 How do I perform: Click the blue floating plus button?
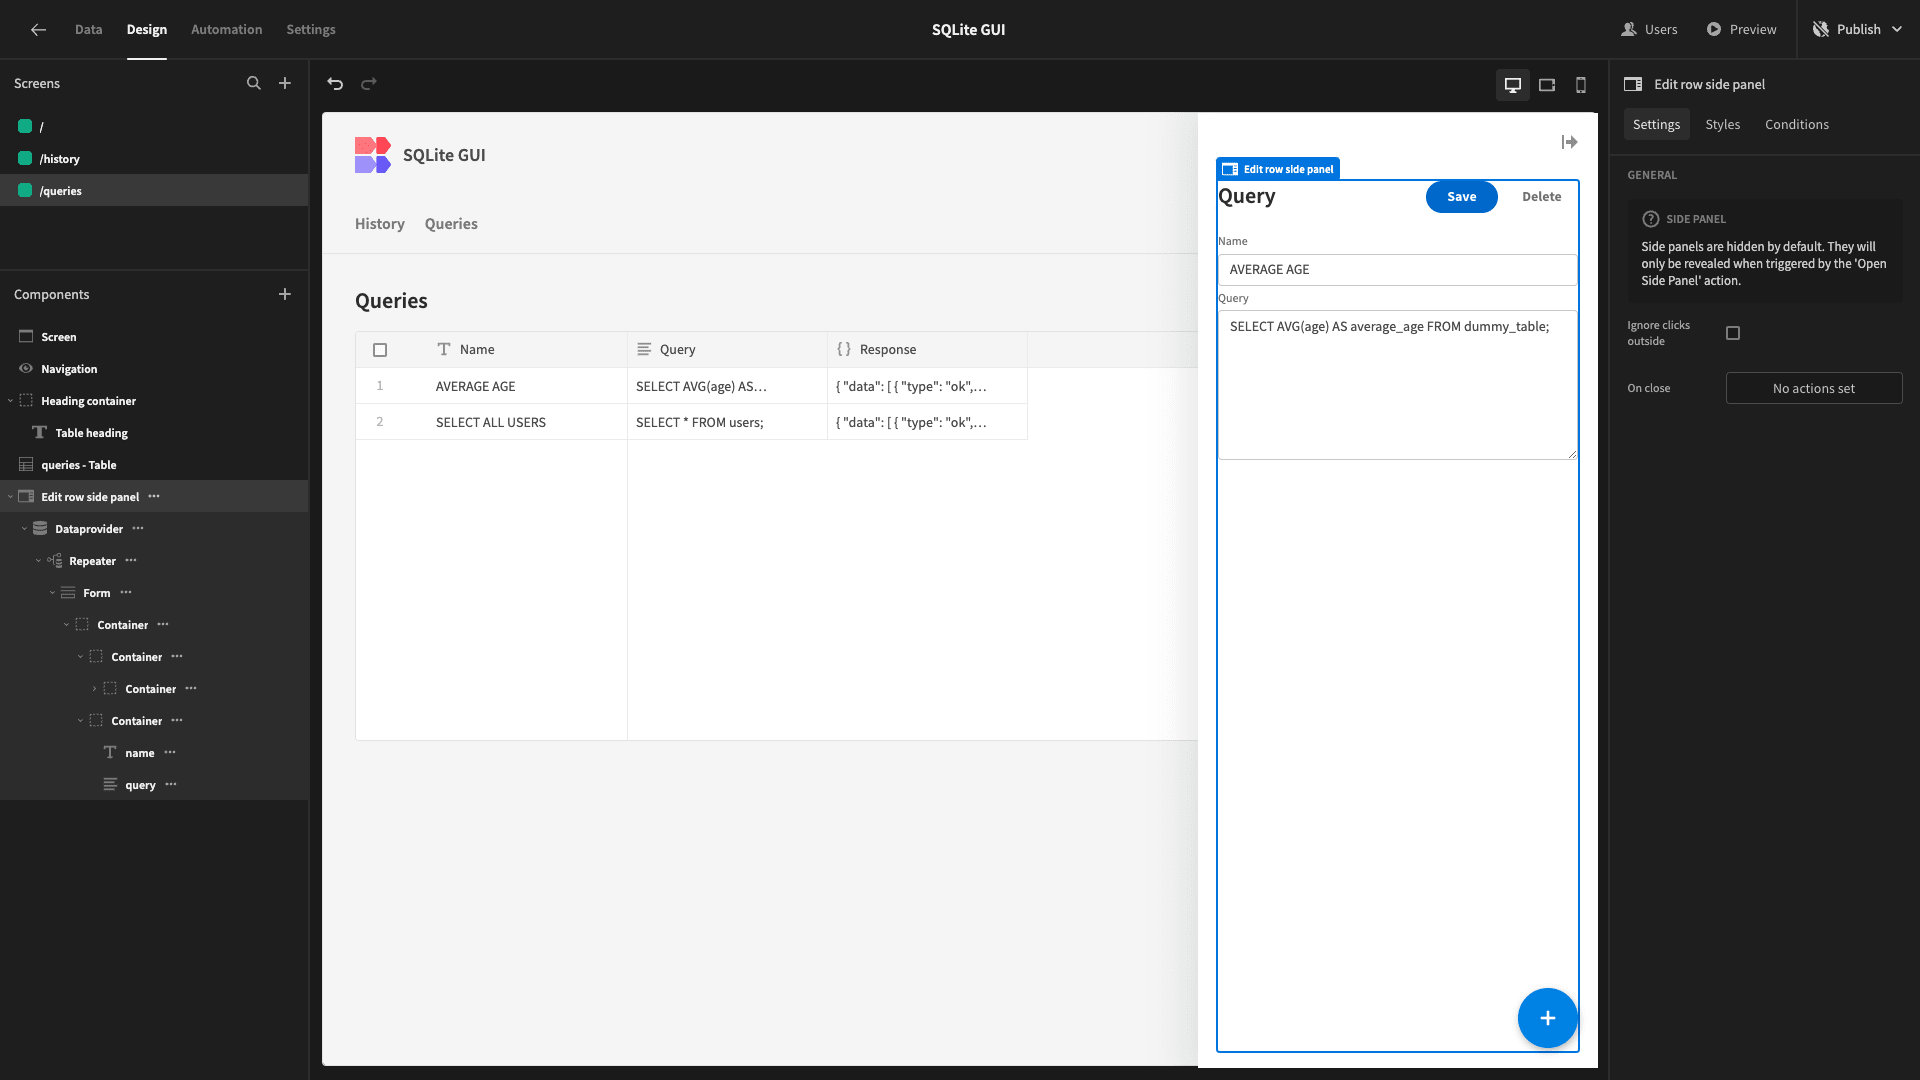point(1547,1018)
